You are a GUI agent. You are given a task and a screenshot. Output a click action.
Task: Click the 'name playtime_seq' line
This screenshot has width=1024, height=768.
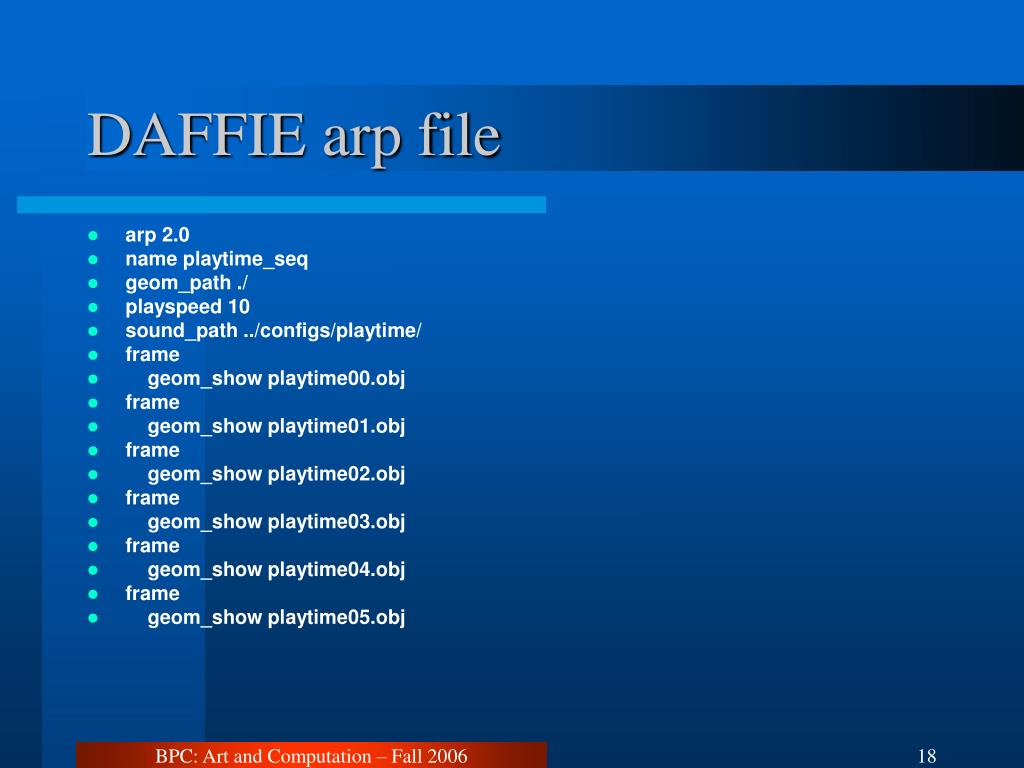tap(216, 259)
